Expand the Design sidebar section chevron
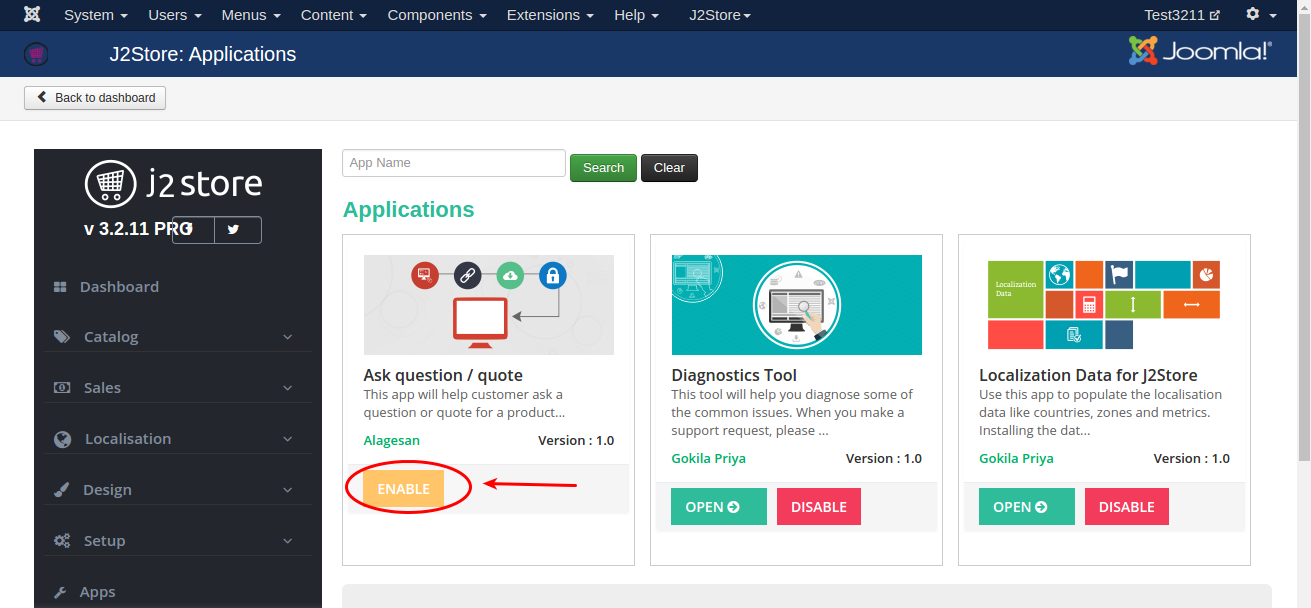This screenshot has width=1311, height=608. [288, 490]
